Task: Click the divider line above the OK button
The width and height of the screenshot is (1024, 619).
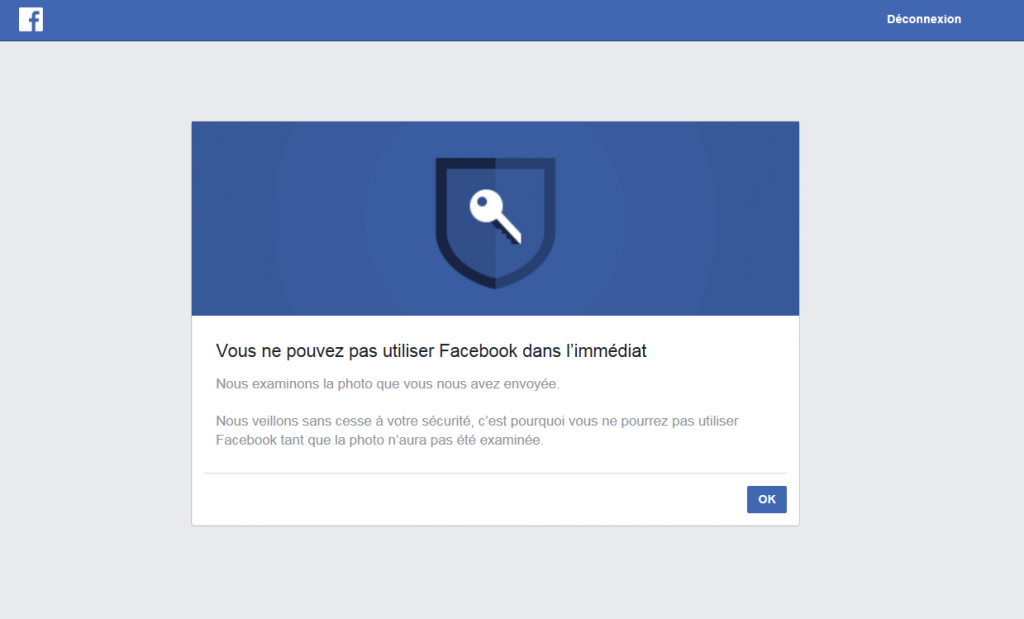Action: pyautogui.click(x=495, y=473)
